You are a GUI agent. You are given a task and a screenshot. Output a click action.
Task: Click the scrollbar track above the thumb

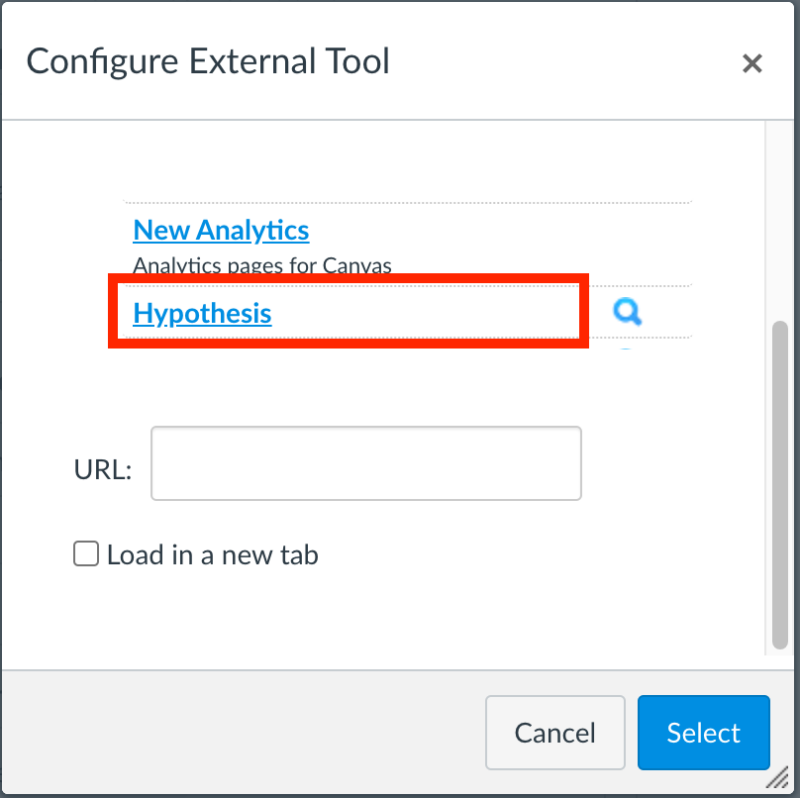pos(781,220)
